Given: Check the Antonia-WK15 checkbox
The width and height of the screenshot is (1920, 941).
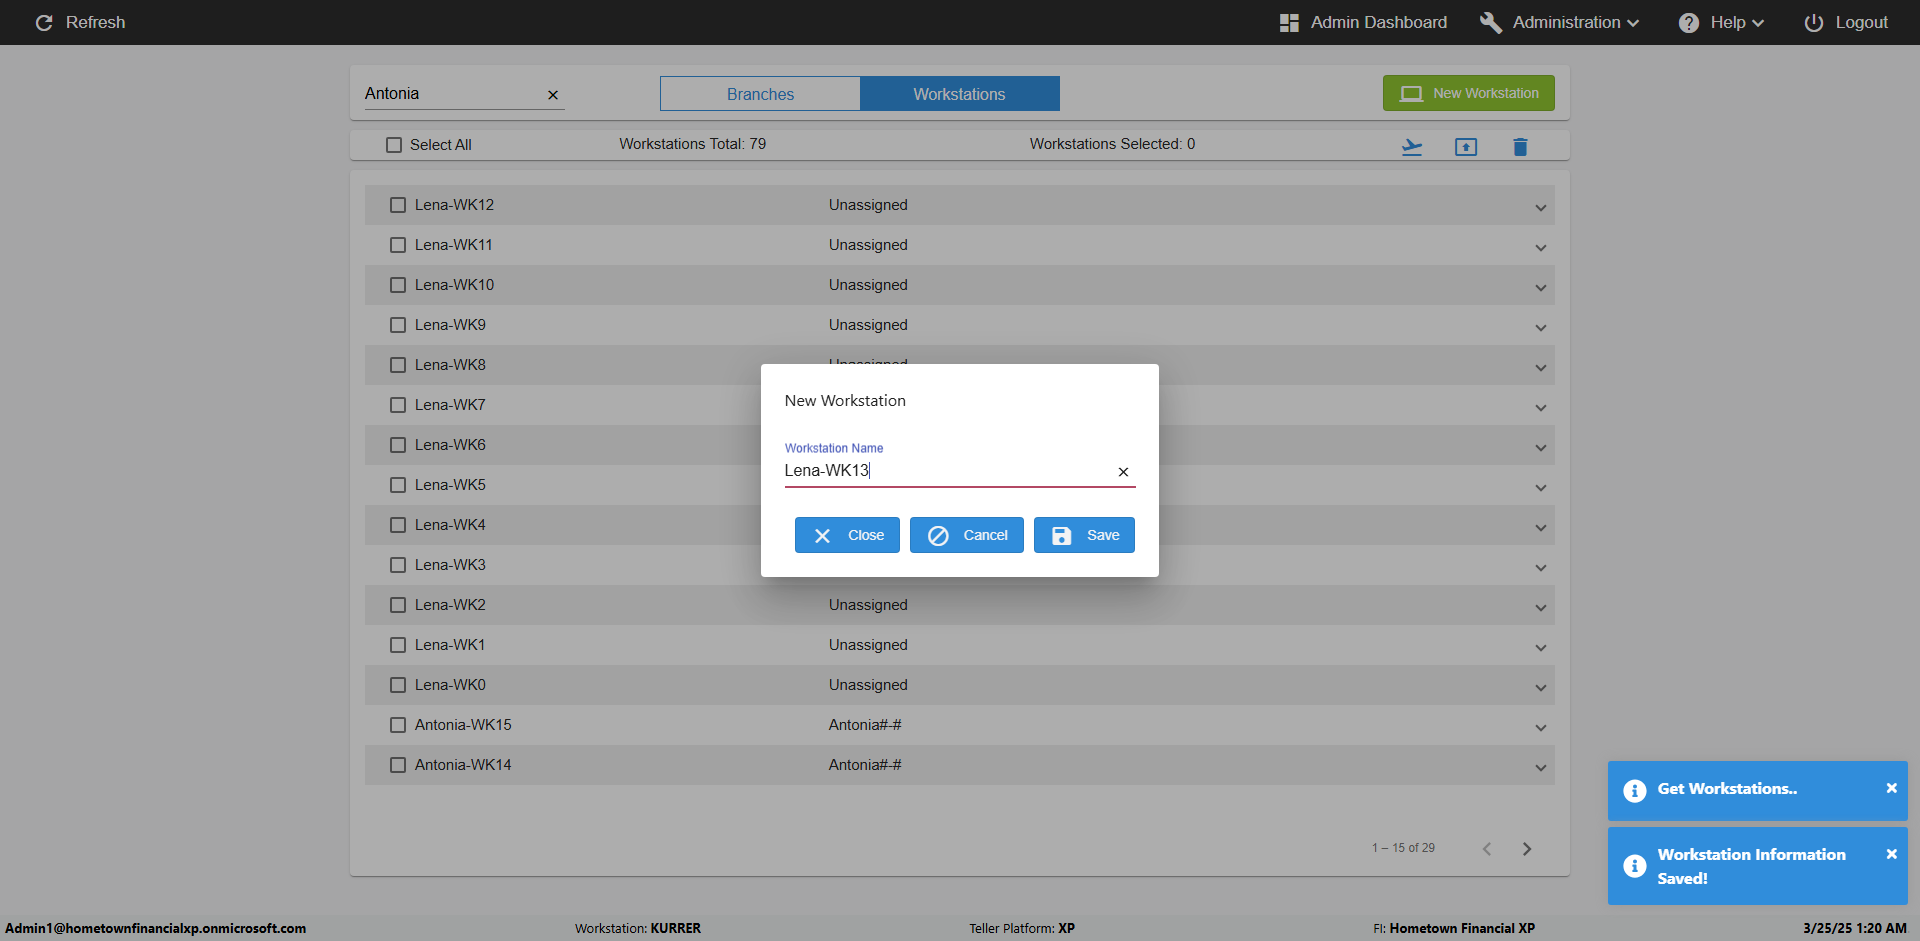Looking at the screenshot, I should (398, 725).
